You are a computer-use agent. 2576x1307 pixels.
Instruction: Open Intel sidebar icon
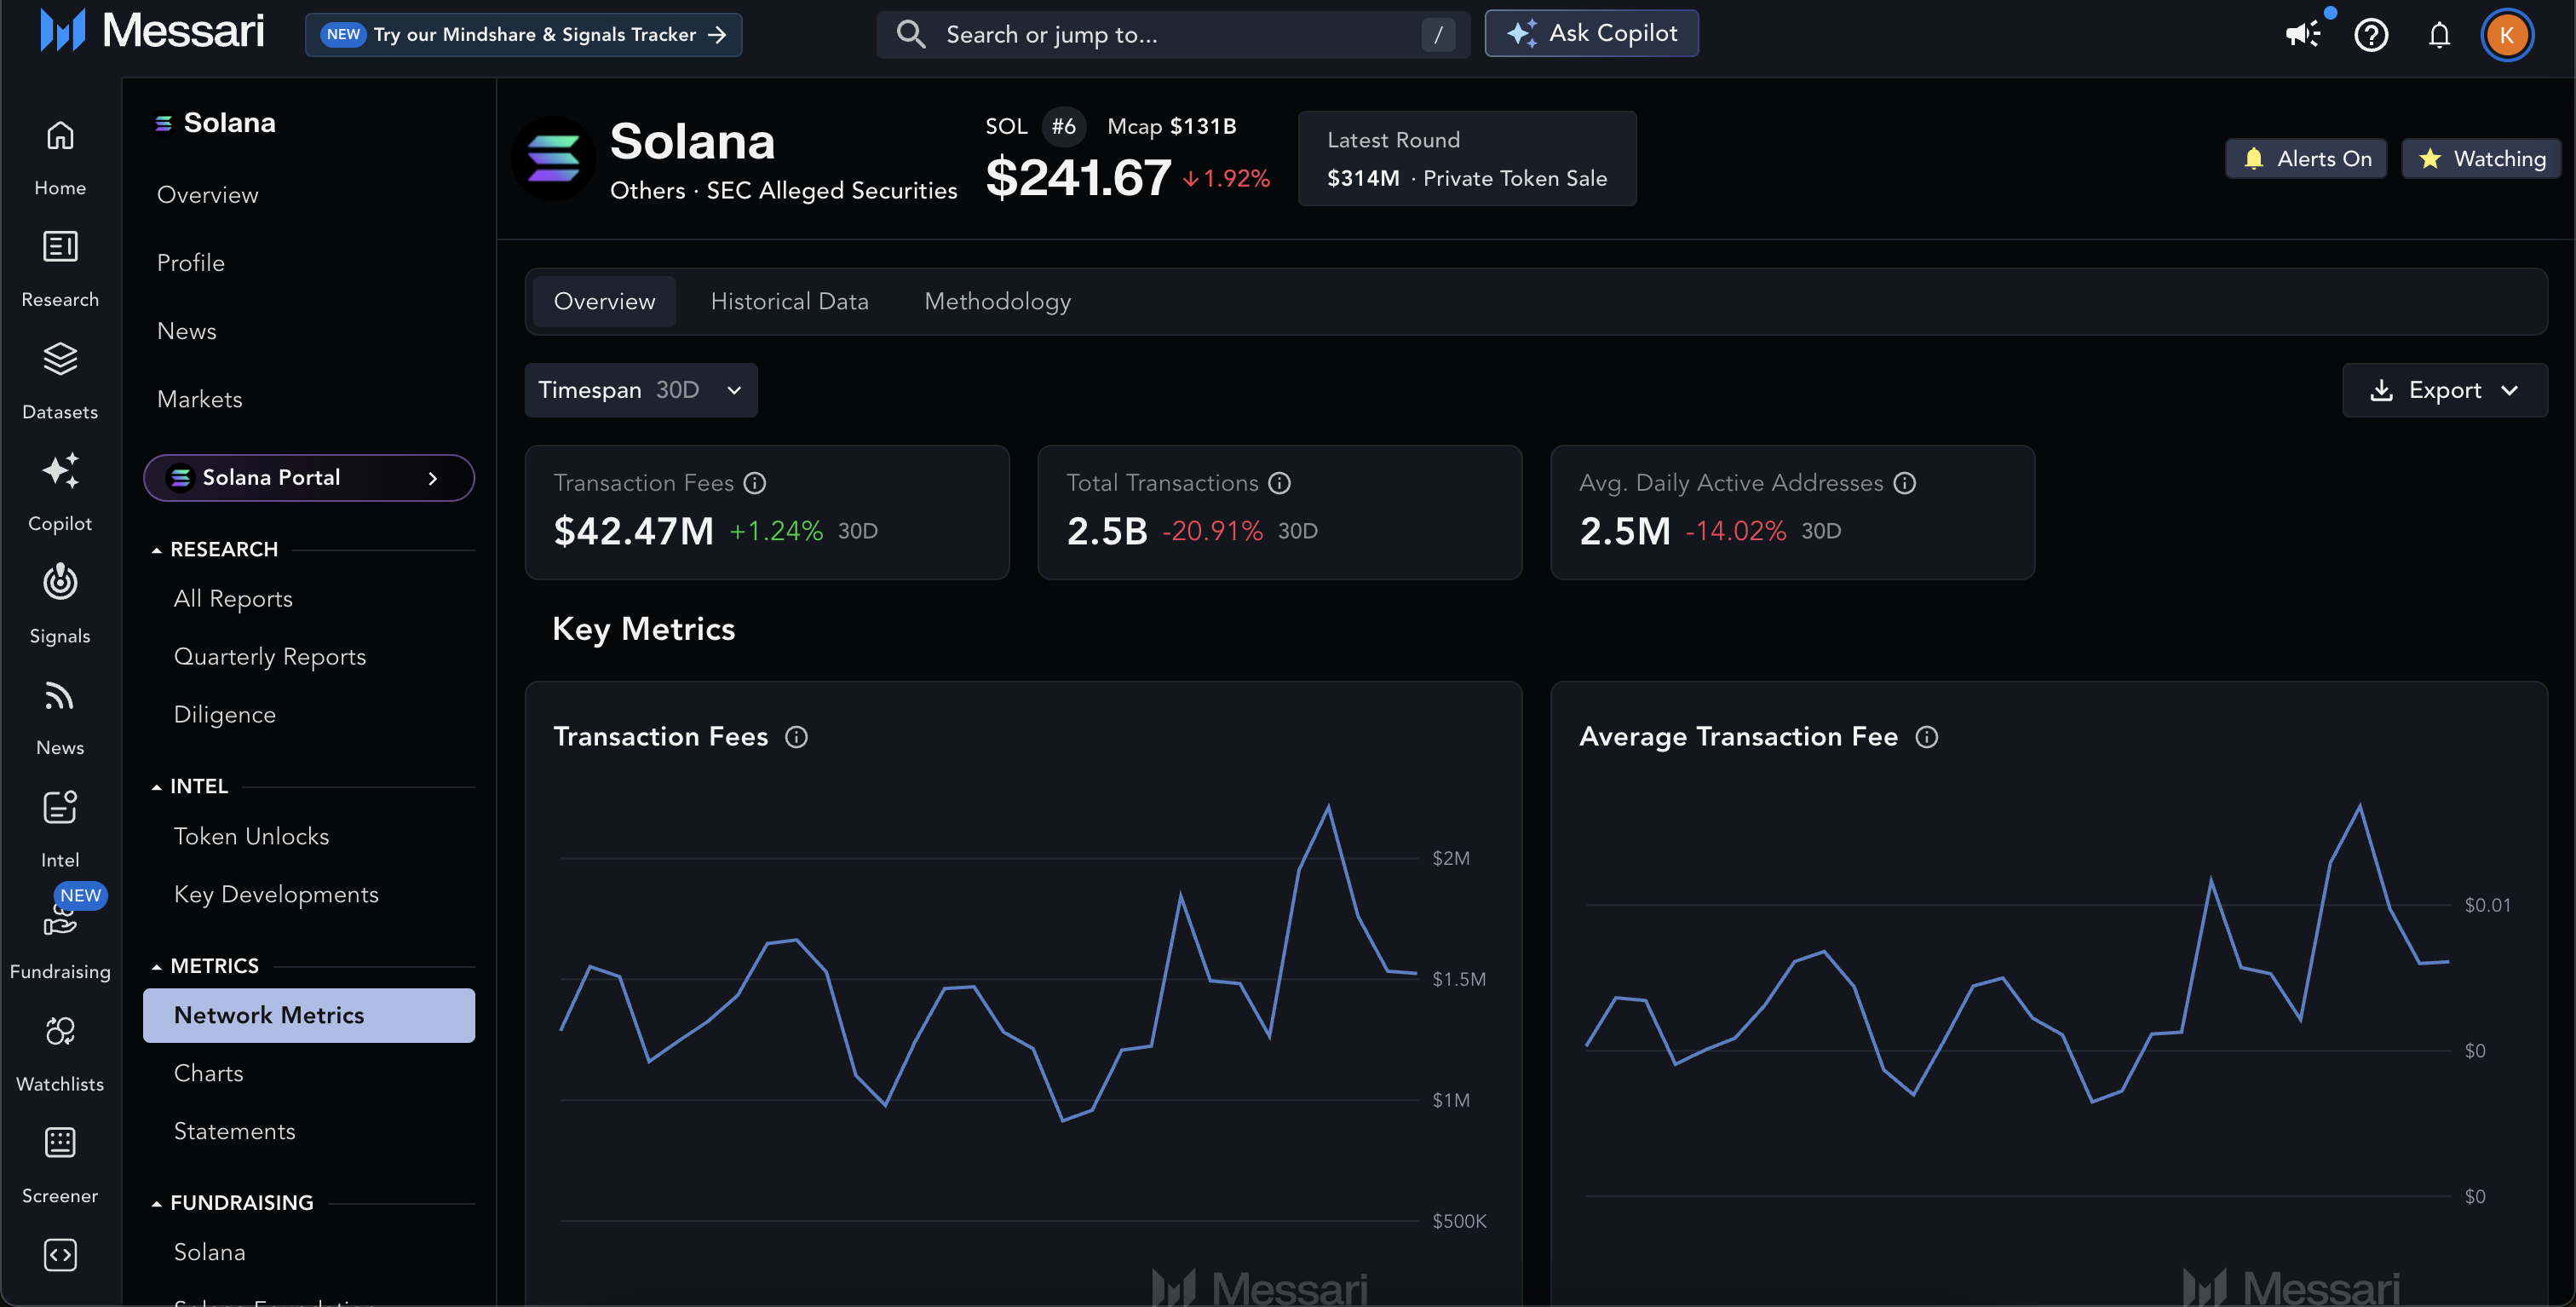(x=60, y=829)
